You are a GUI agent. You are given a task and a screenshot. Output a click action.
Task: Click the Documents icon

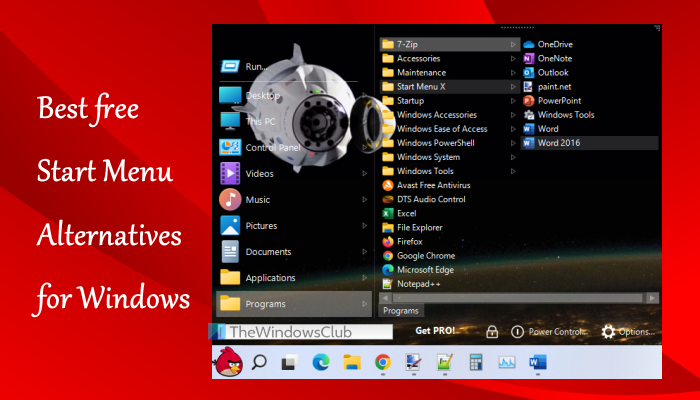pyautogui.click(x=230, y=251)
